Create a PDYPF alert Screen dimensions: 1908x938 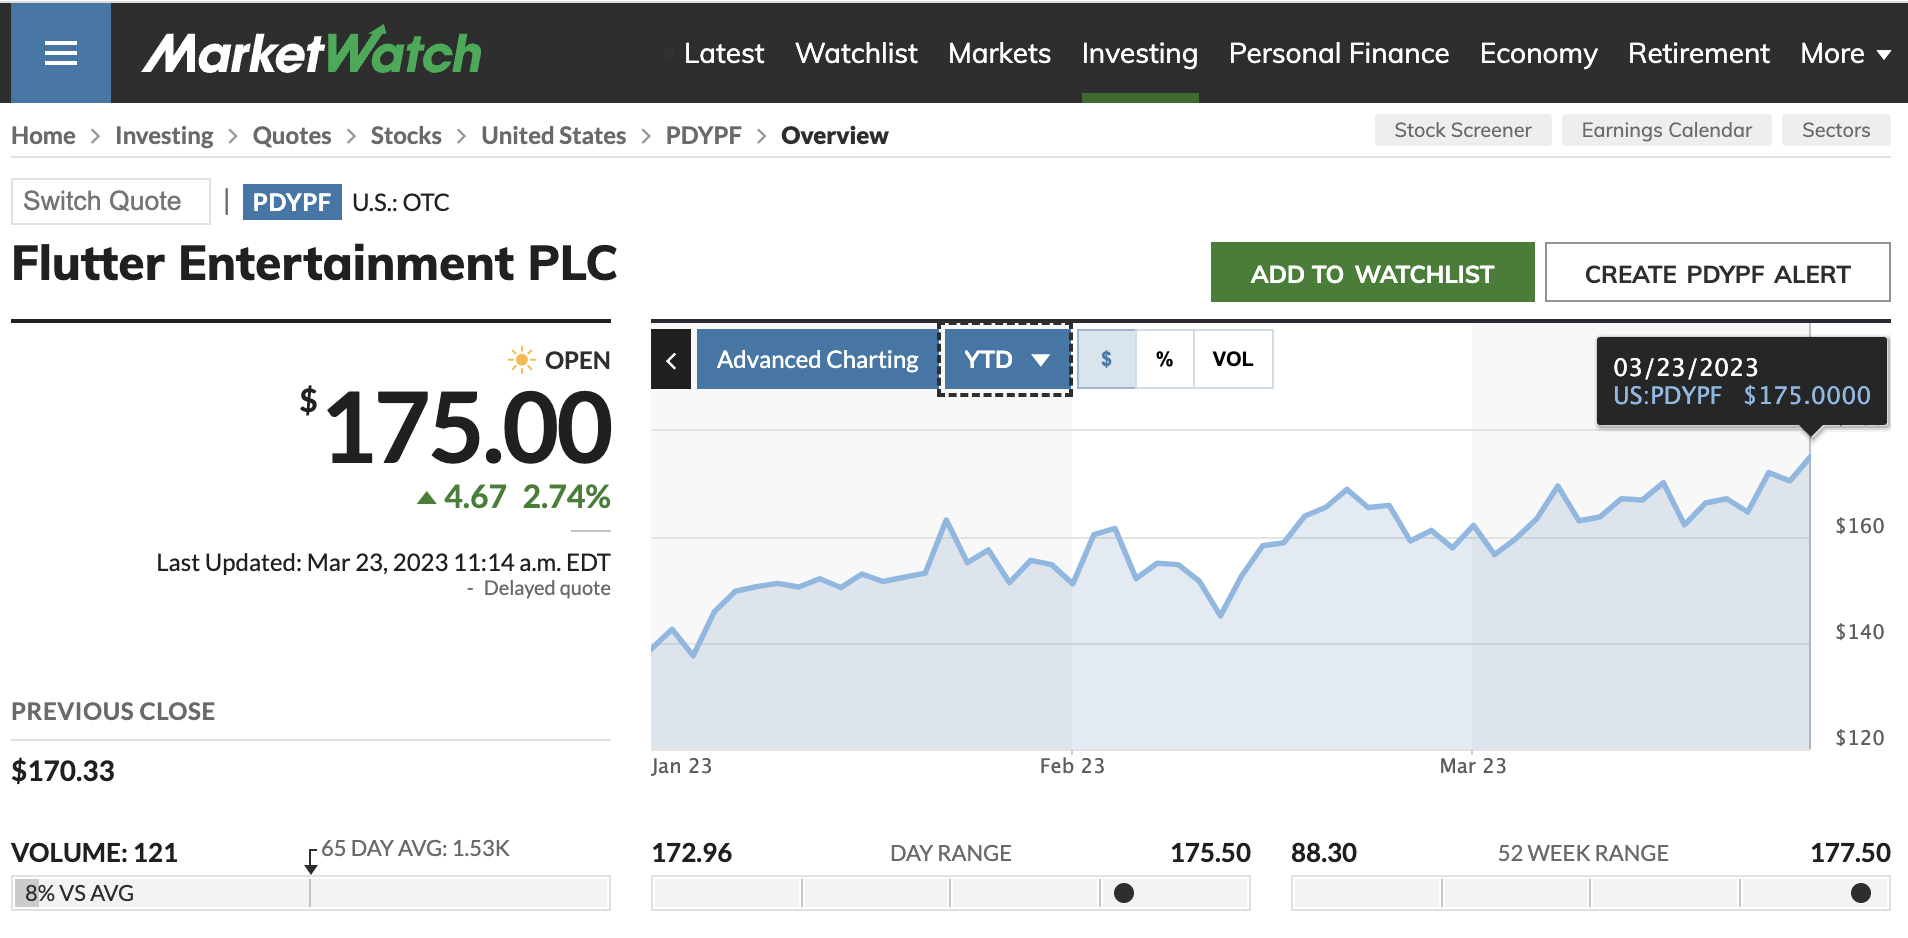point(1717,273)
